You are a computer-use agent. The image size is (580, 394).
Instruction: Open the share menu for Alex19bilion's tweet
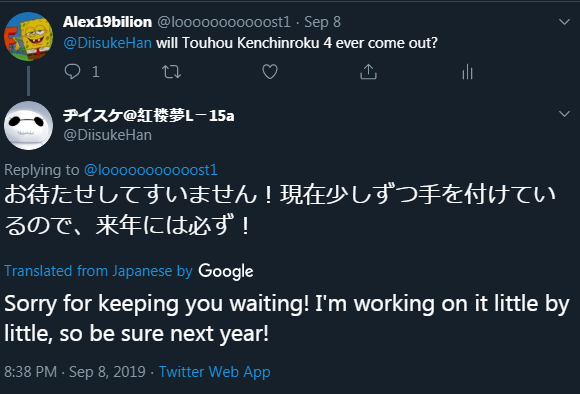pos(368,71)
